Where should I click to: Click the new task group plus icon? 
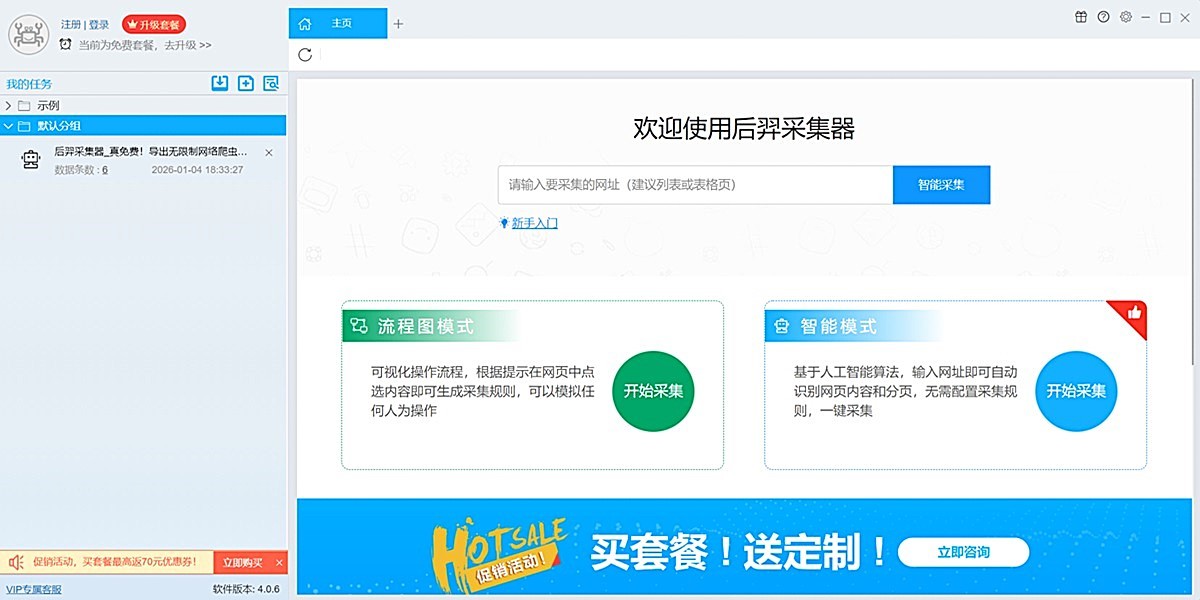click(x=245, y=84)
